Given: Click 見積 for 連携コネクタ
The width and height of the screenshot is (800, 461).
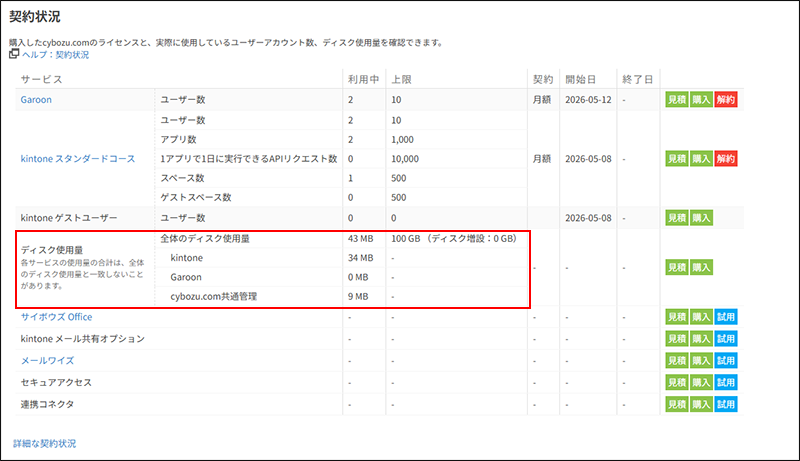Looking at the screenshot, I should tap(677, 405).
